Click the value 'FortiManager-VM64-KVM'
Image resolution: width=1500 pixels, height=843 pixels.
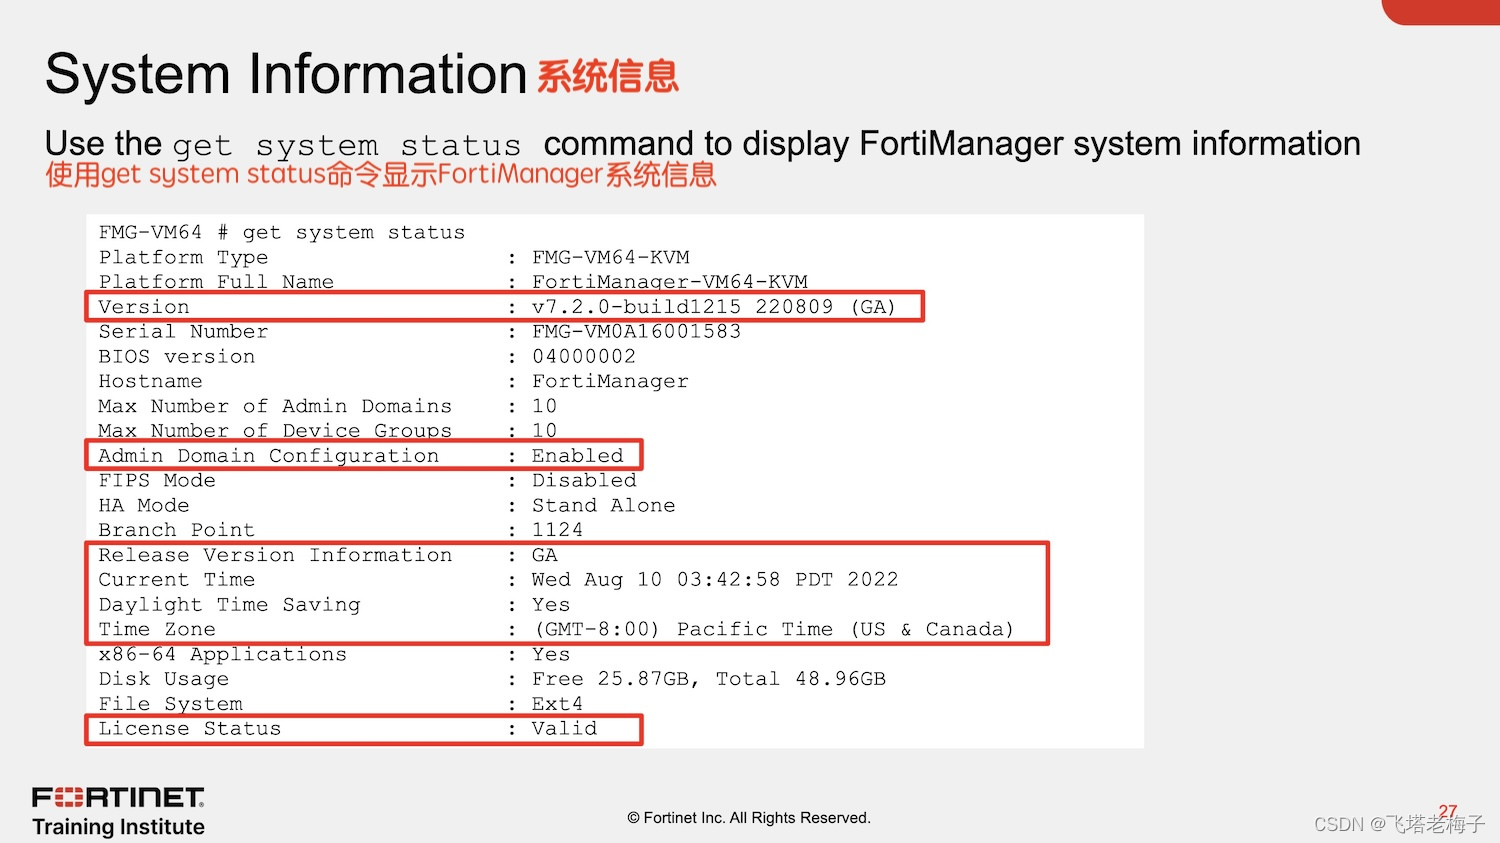(670, 282)
